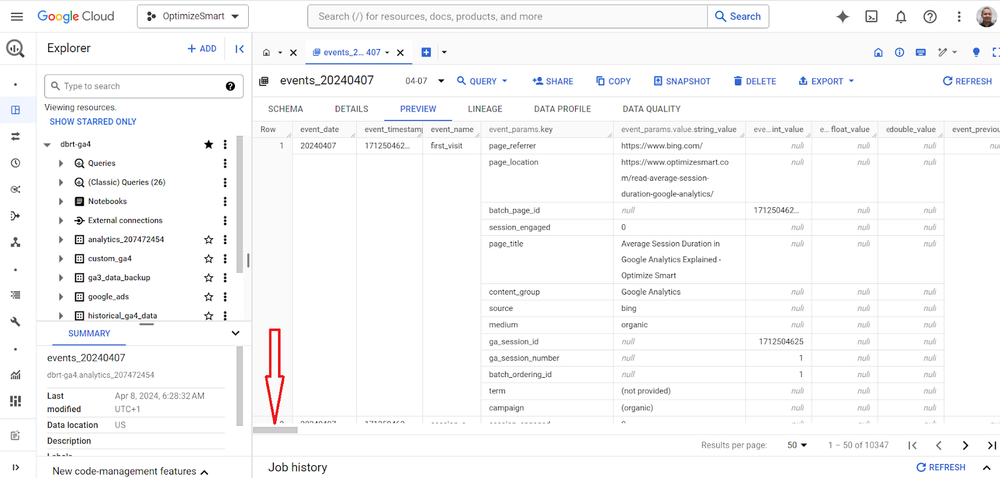Collapse the Explorer panel

pos(240,49)
